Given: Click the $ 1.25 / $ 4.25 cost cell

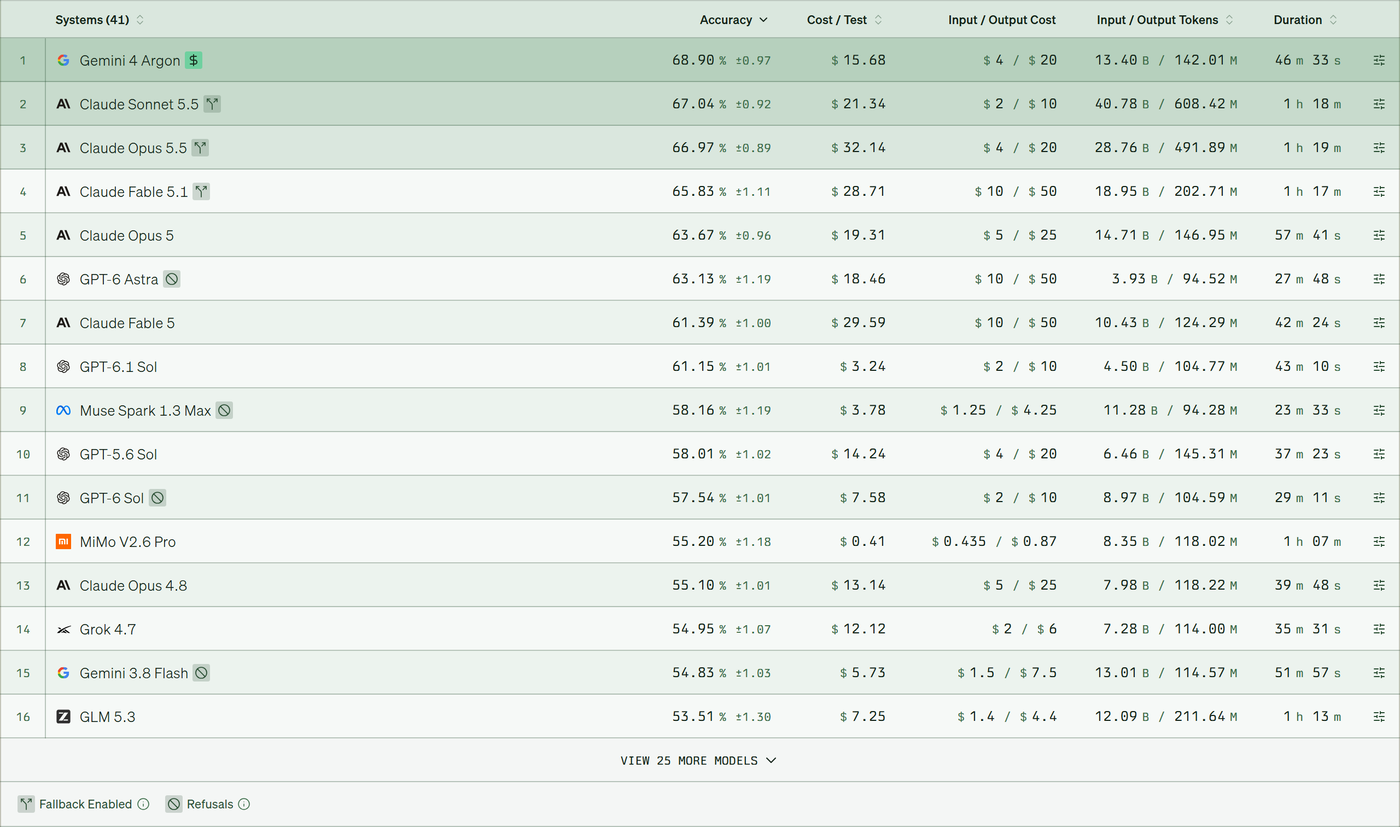Looking at the screenshot, I should coord(998,411).
